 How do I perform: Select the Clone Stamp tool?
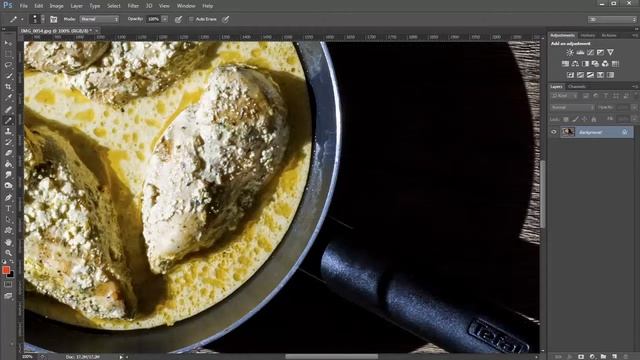click(x=8, y=131)
